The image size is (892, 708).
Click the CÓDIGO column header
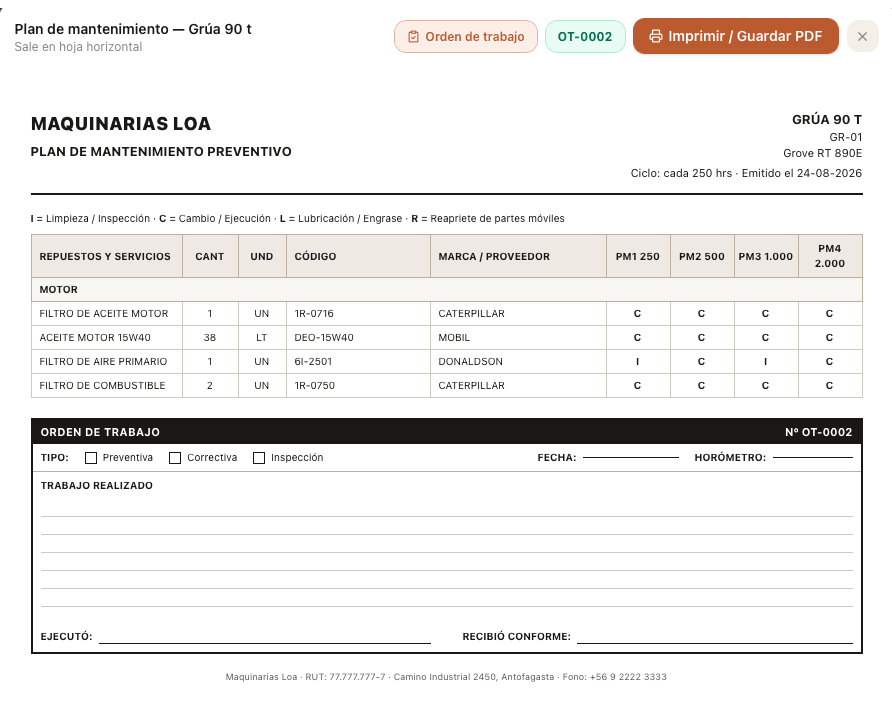coord(358,256)
